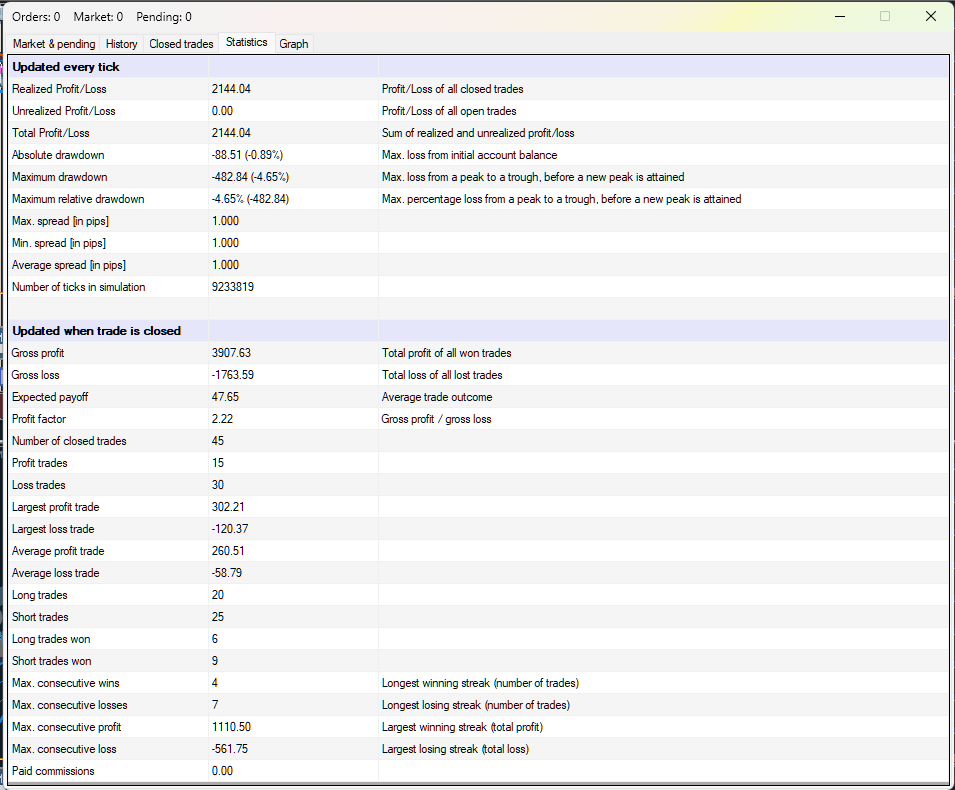Image resolution: width=955 pixels, height=790 pixels.
Task: Select the Number of ticks in simulation row
Action: [x=78, y=287]
